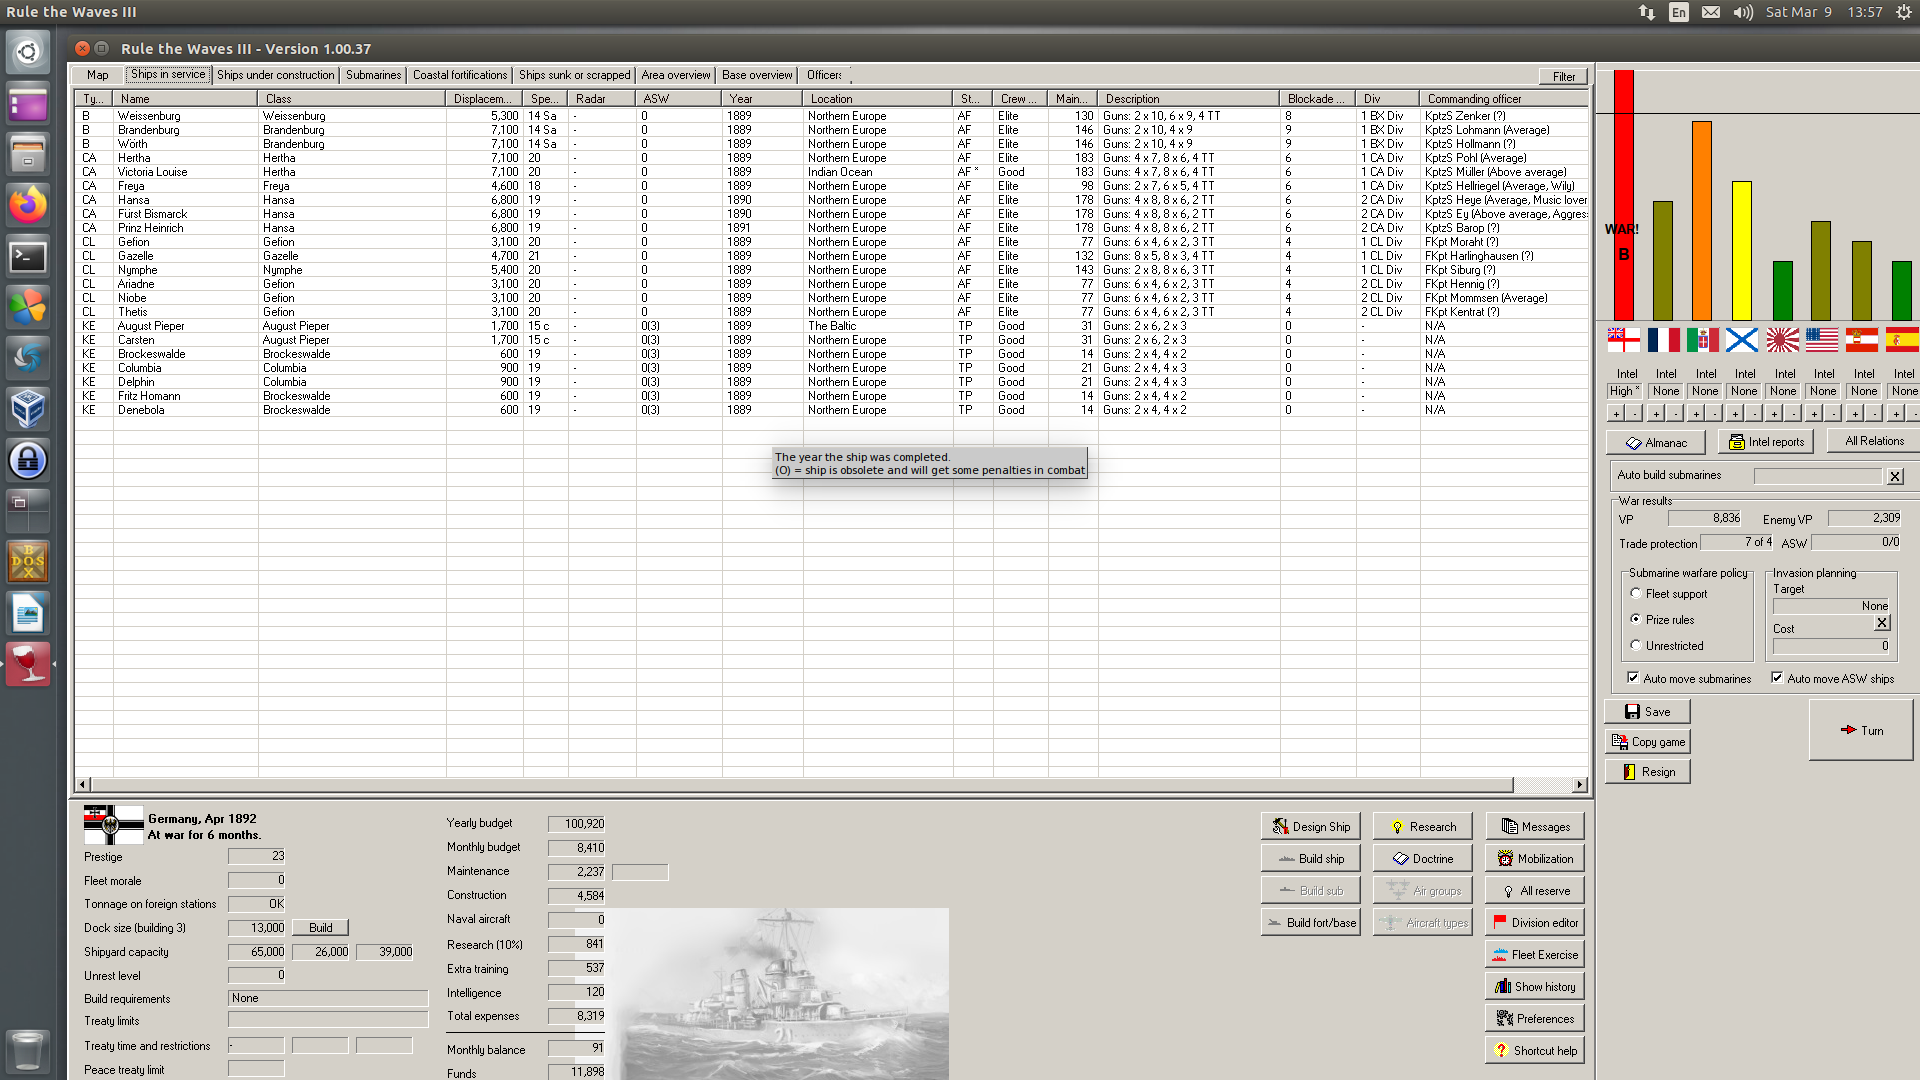This screenshot has width=1920, height=1080.
Task: Open the Submarines tab
Action: click(x=373, y=75)
